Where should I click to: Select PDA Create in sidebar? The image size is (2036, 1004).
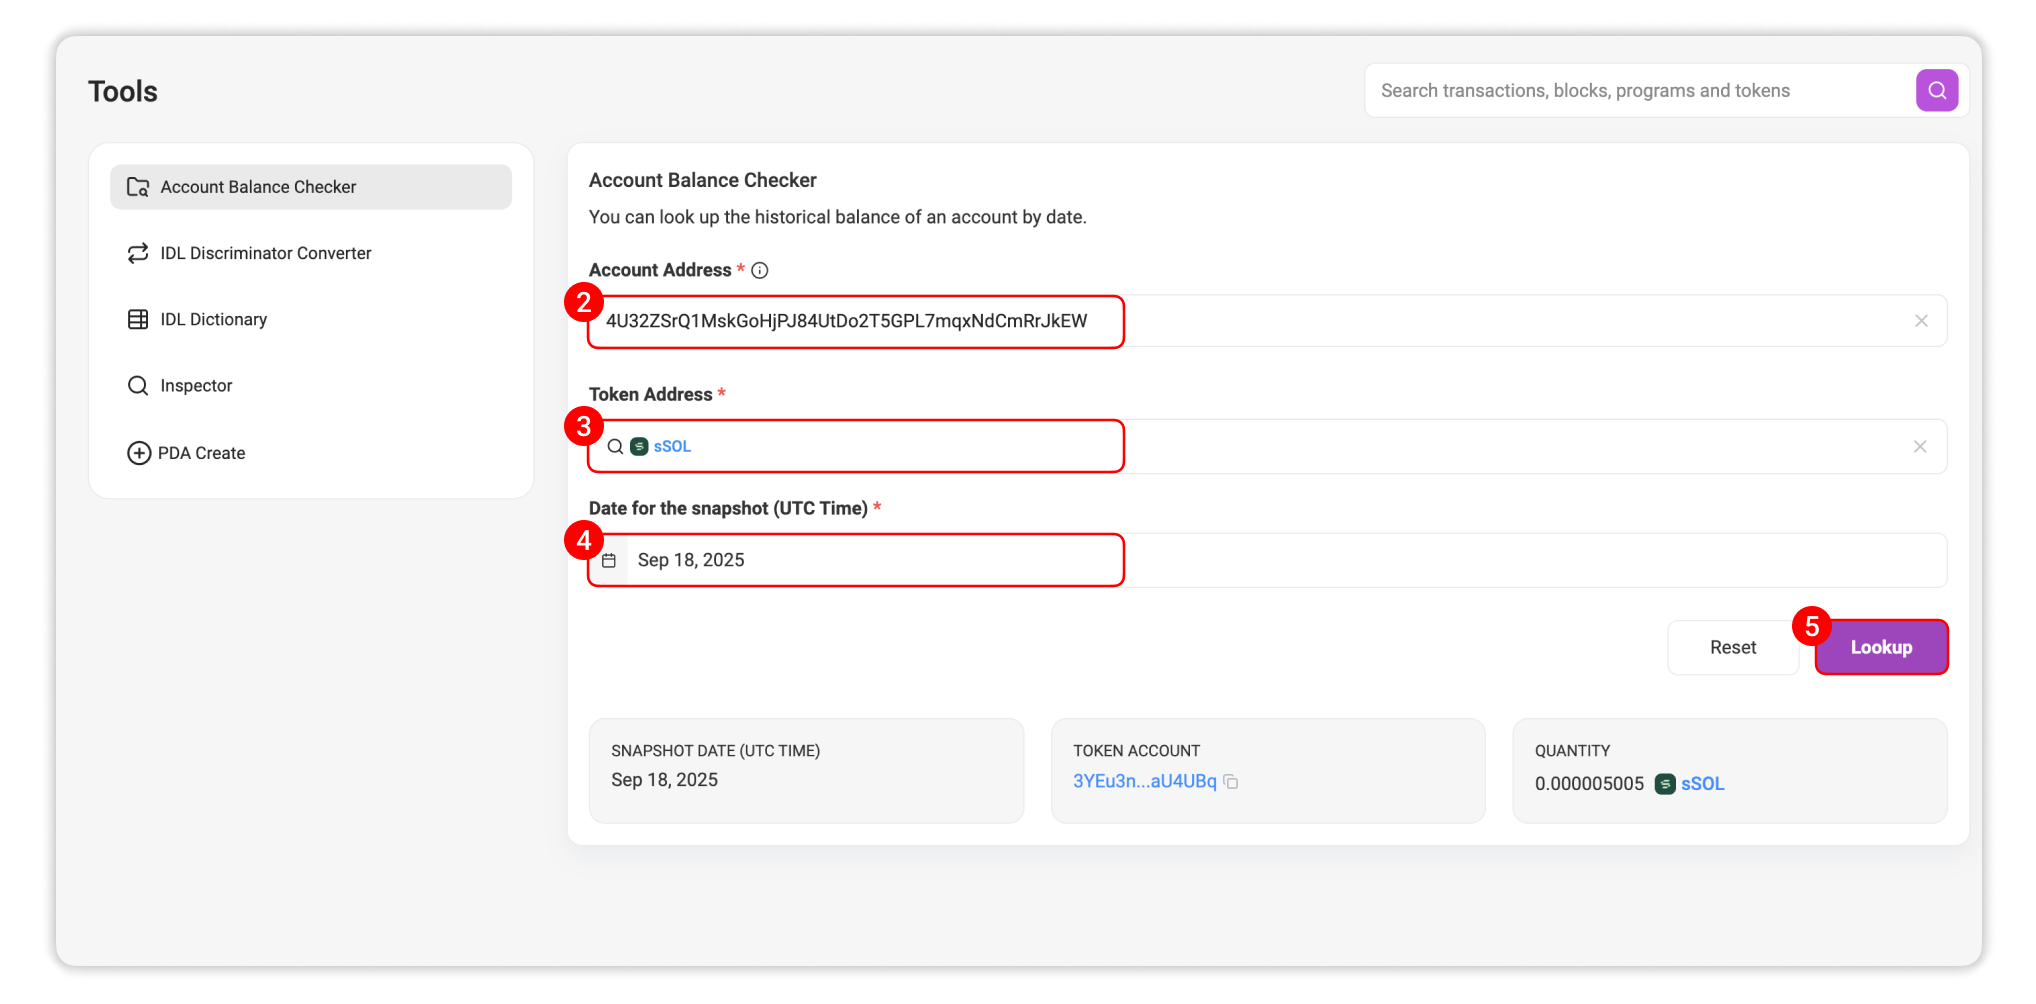[201, 453]
